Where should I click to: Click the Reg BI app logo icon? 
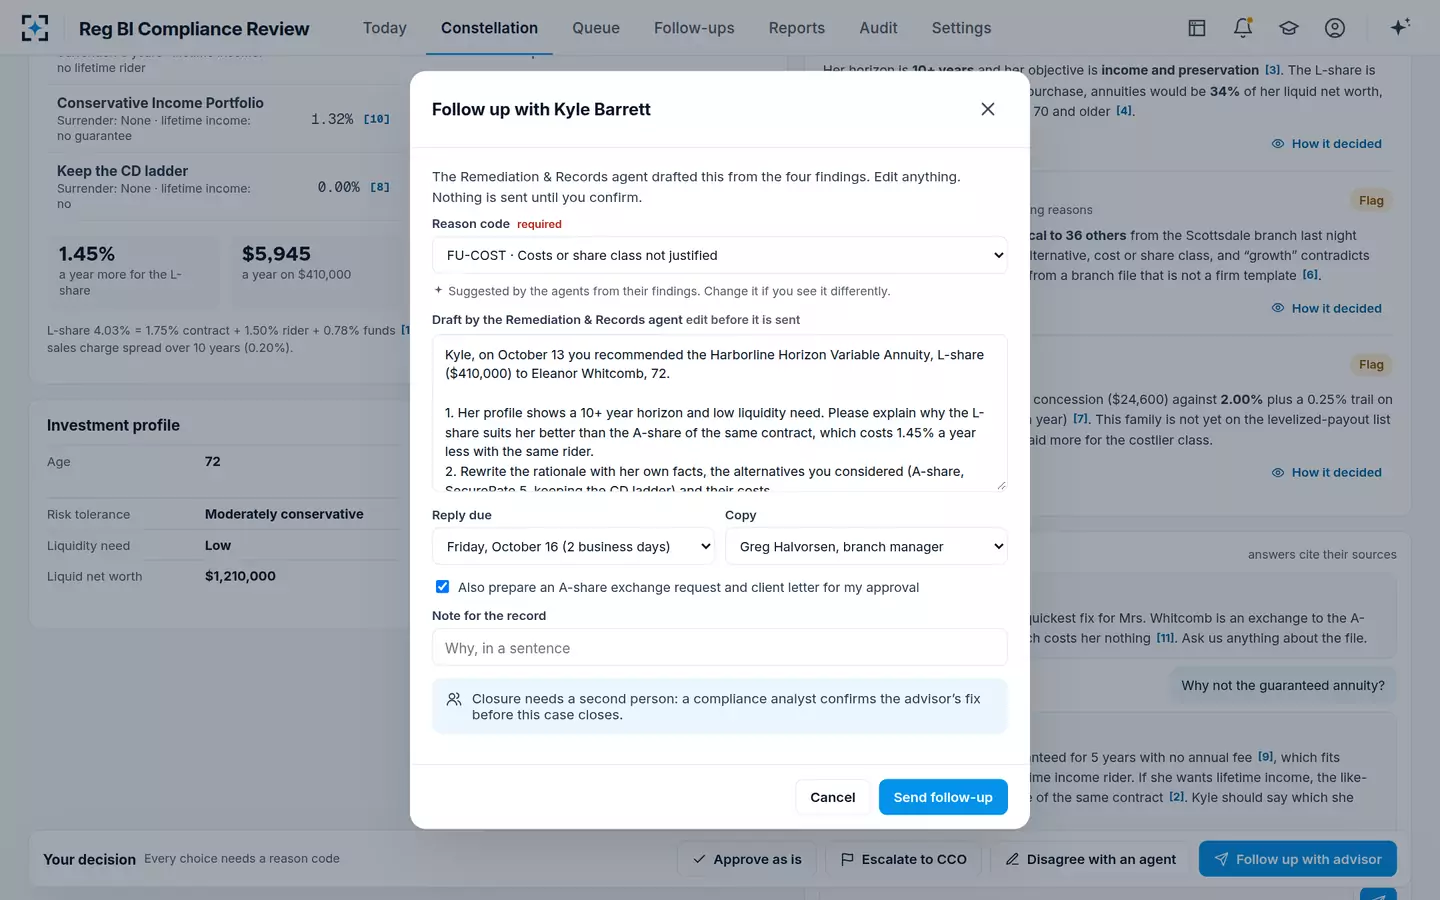coord(35,28)
